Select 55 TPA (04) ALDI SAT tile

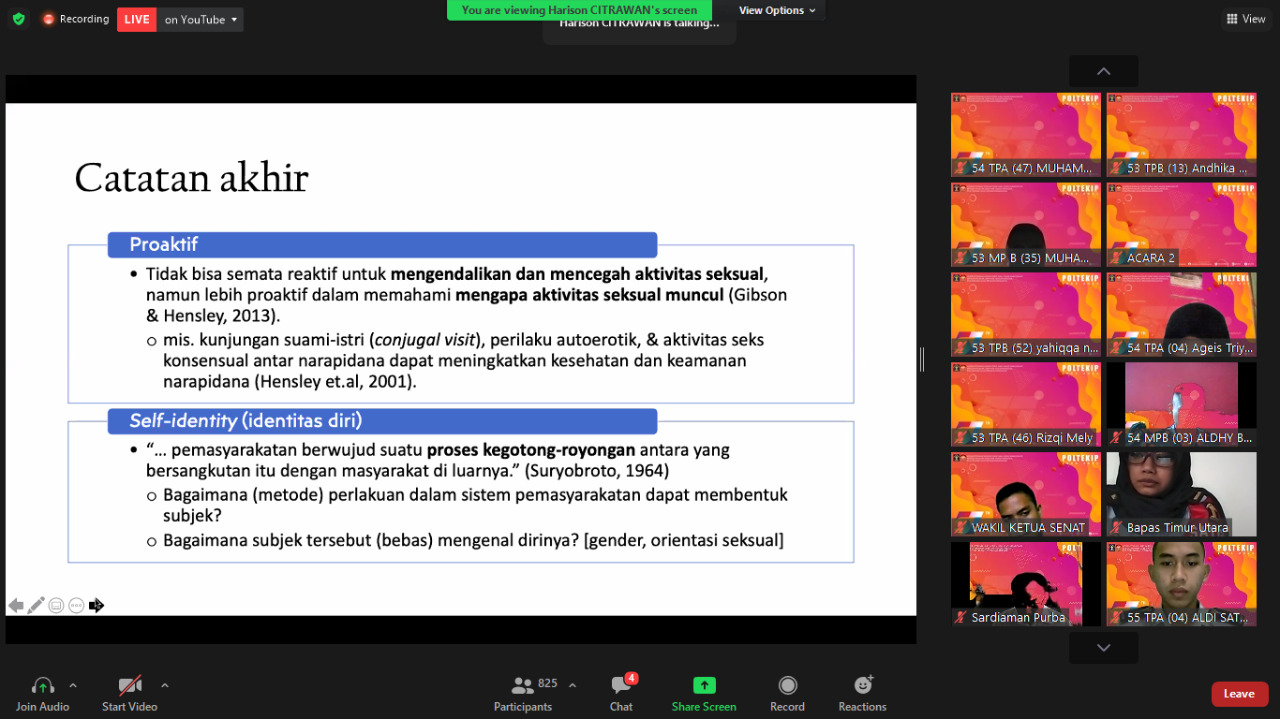tap(1181, 584)
